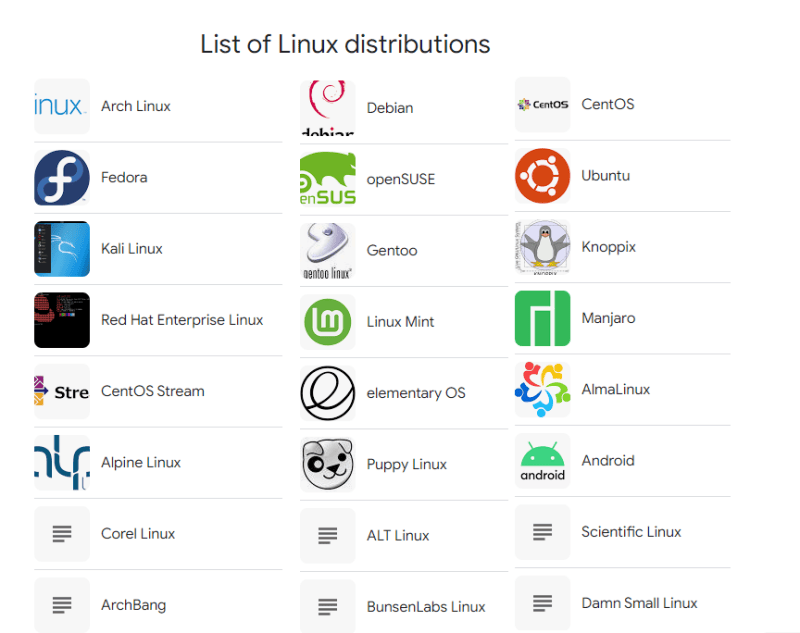Open the Alpine Linux label
This screenshot has height=633, width=800.
pyautogui.click(x=141, y=463)
